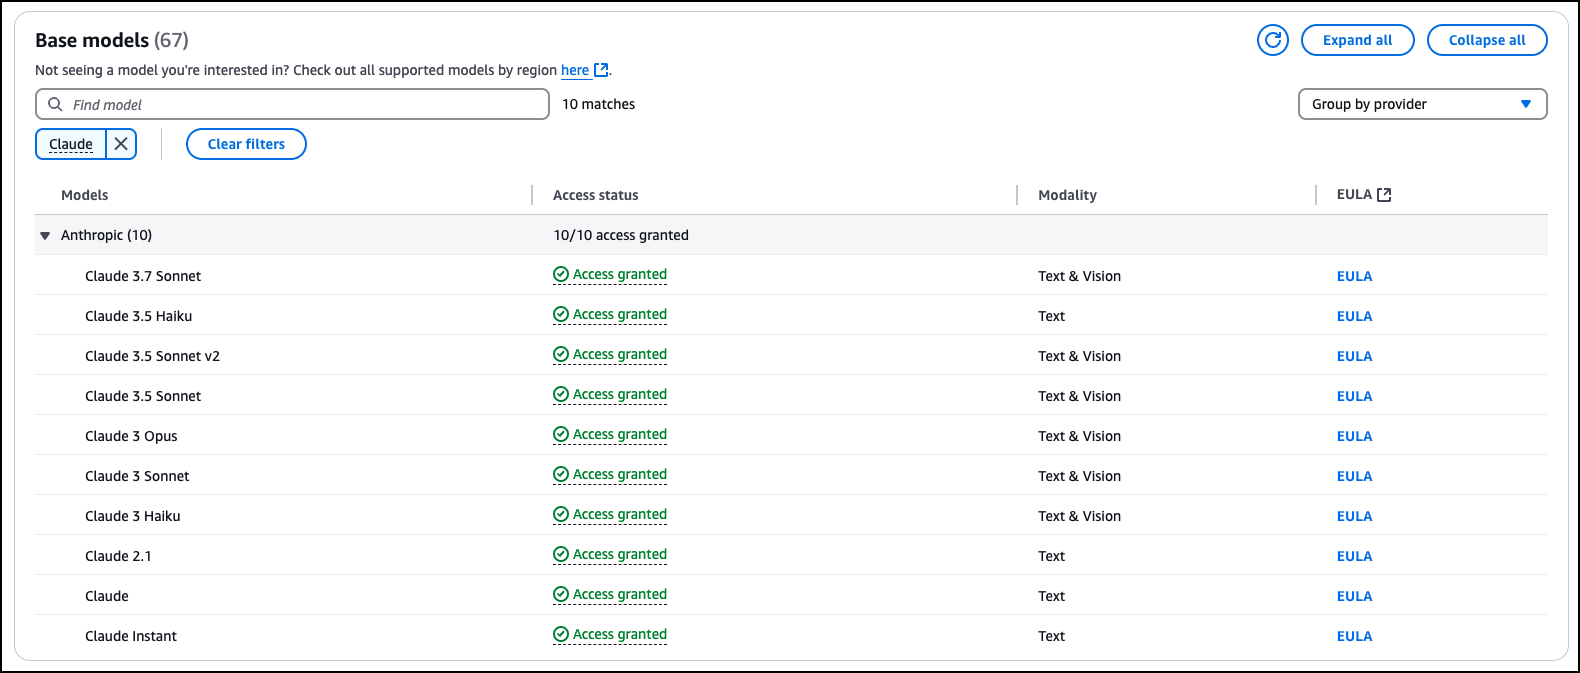Viewport: 1580px width, 673px height.
Task: Click the EULA column external link icon
Action: point(1384,195)
